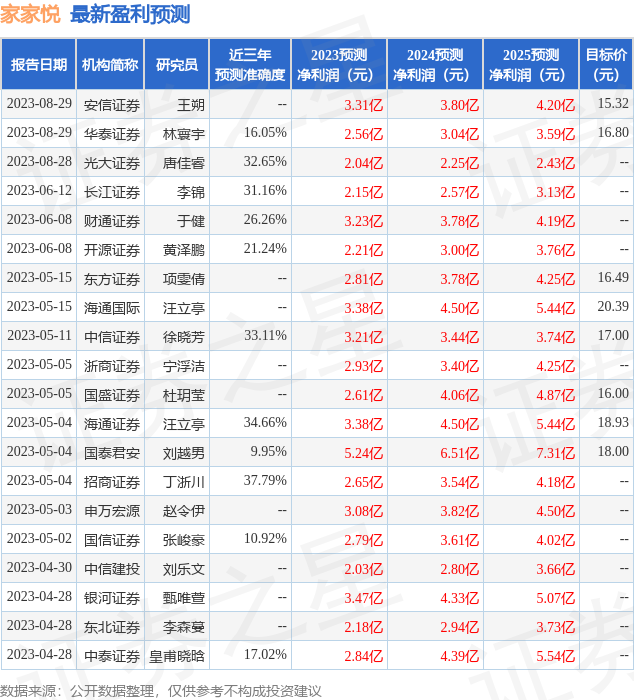The width and height of the screenshot is (634, 700).
Task: Select the 近三年预测准确度 column header
Action: [250, 64]
